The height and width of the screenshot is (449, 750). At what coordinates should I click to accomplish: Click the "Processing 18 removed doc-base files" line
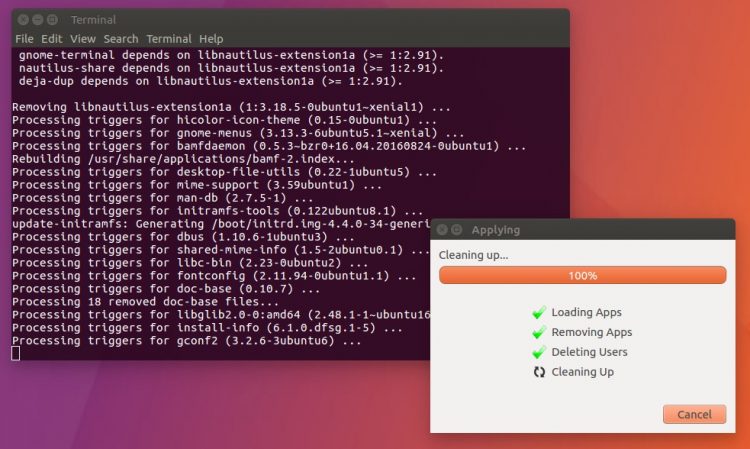point(145,302)
